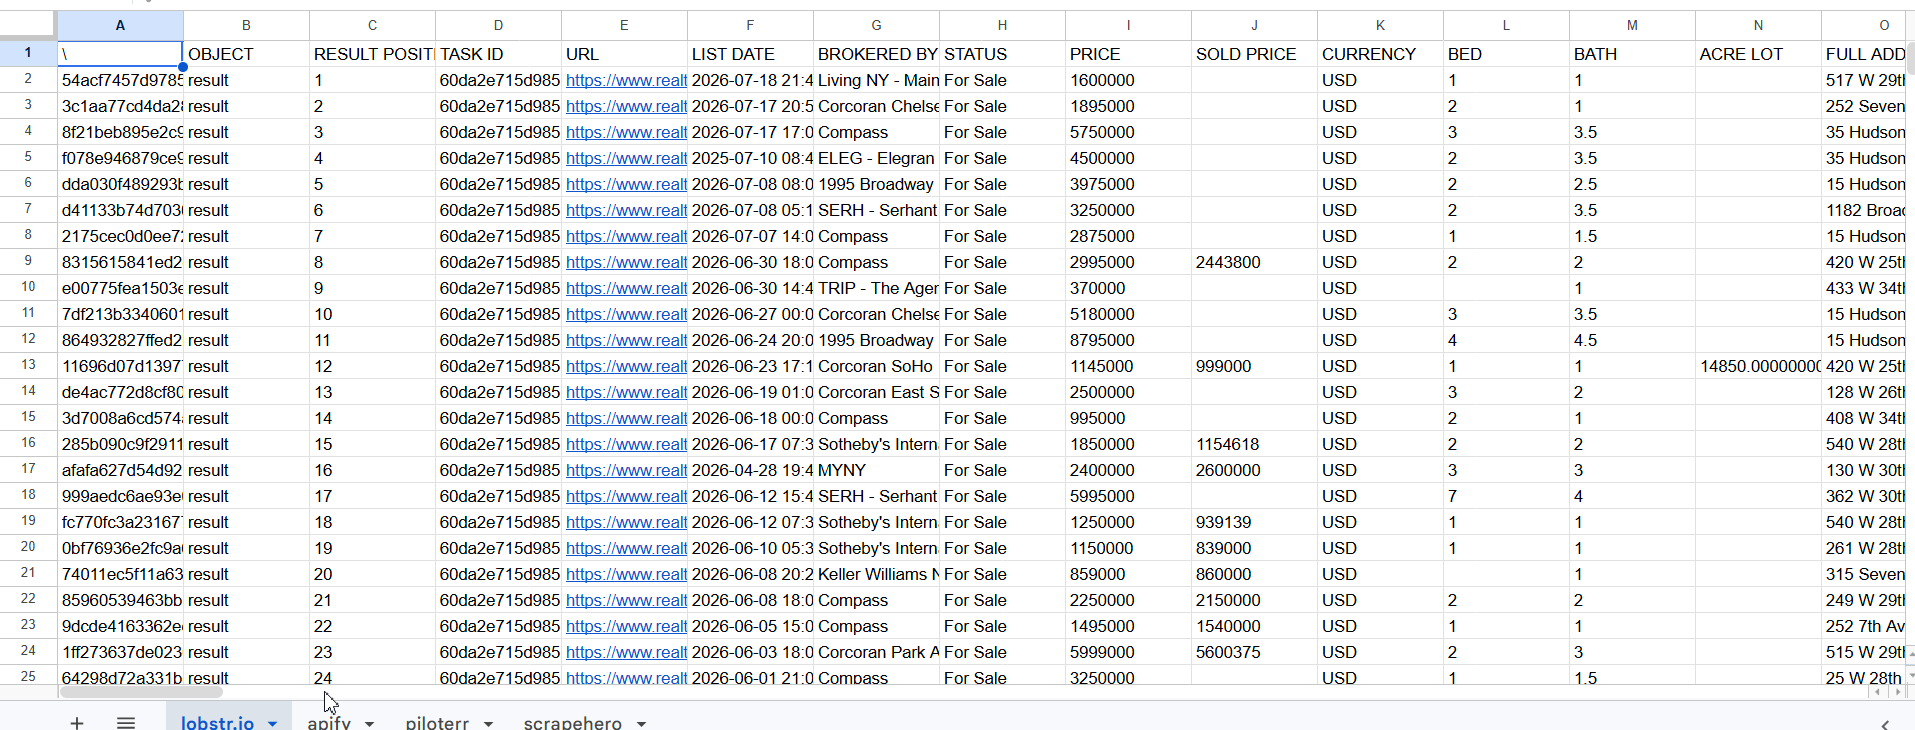Select price cell 5999000
This screenshot has width=1915, height=730.
[1128, 652]
